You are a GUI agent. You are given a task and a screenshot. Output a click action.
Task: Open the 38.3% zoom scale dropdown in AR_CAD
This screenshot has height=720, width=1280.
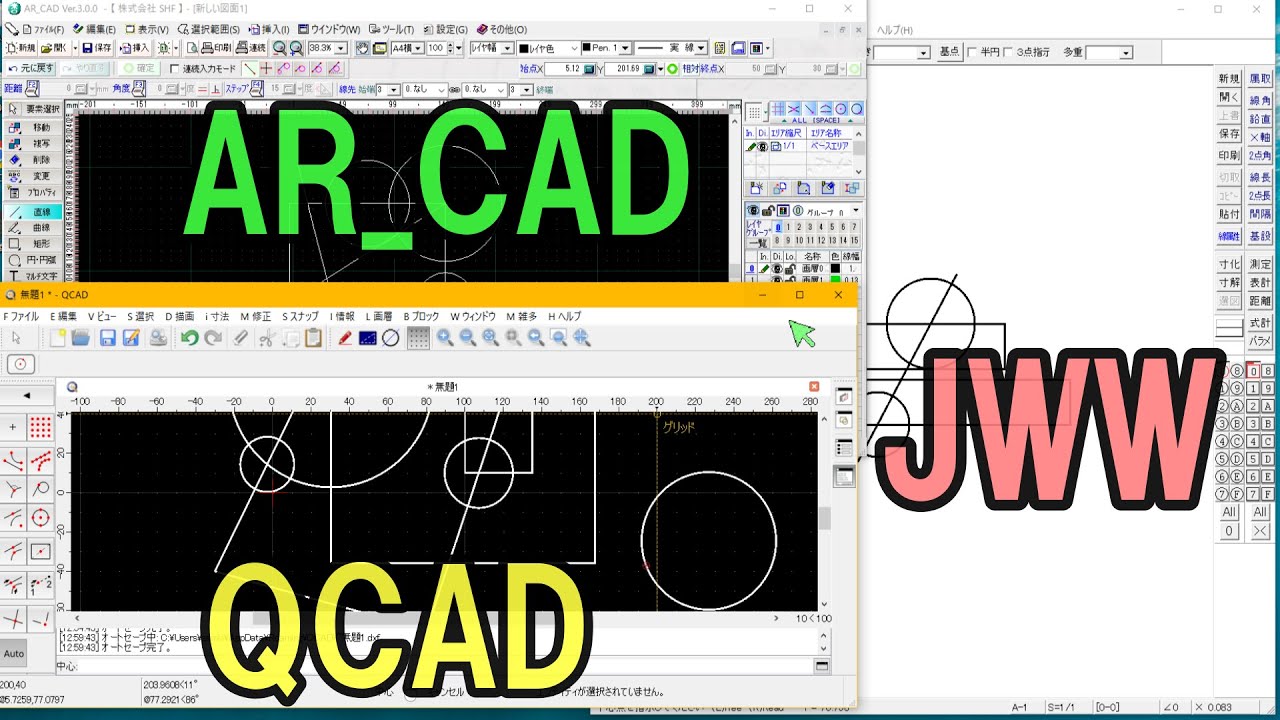pyautogui.click(x=341, y=48)
